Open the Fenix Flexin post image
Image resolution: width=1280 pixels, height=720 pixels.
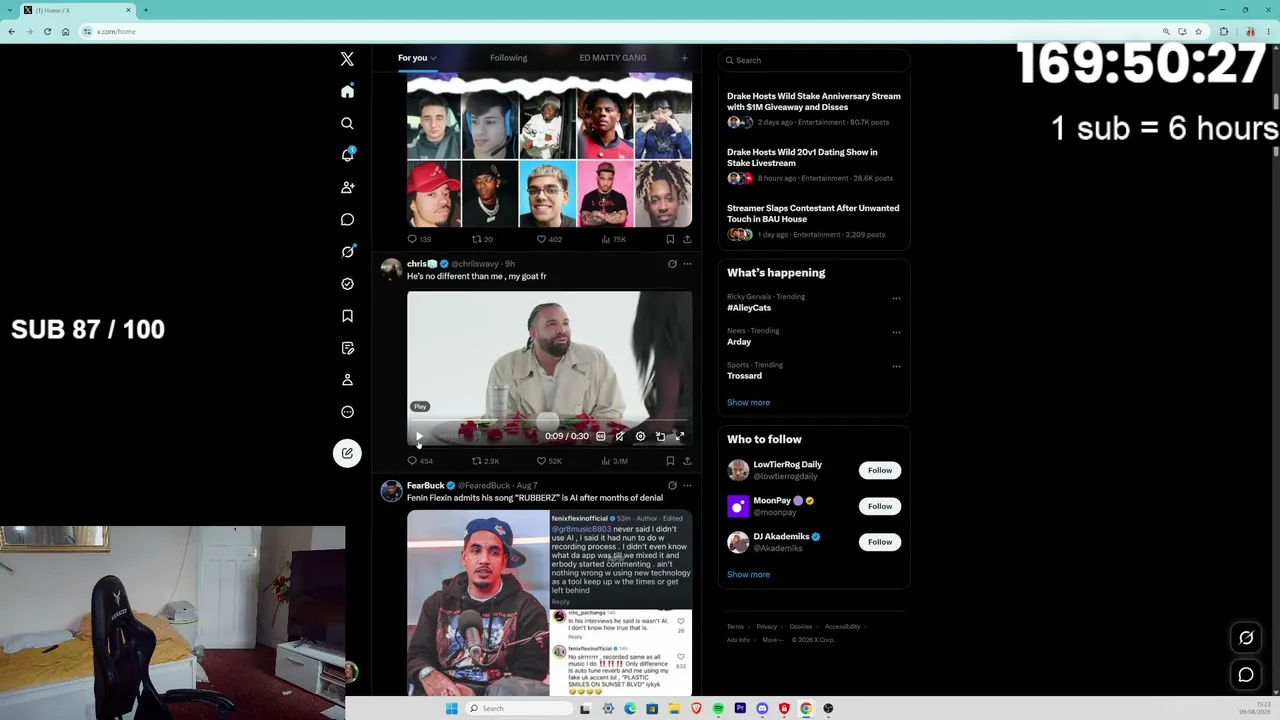pos(549,602)
